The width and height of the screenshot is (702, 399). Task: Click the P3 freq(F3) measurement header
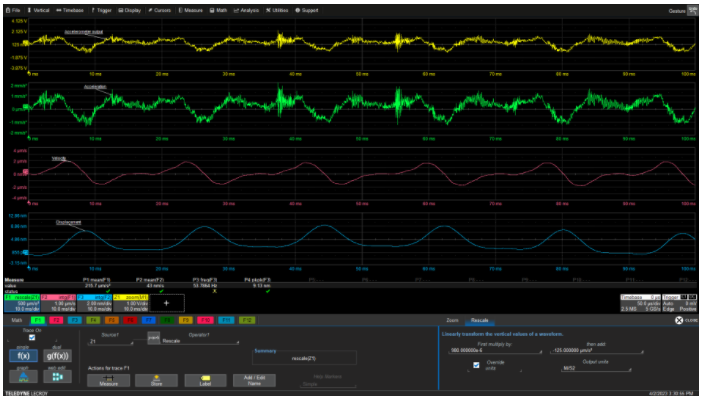coord(205,280)
